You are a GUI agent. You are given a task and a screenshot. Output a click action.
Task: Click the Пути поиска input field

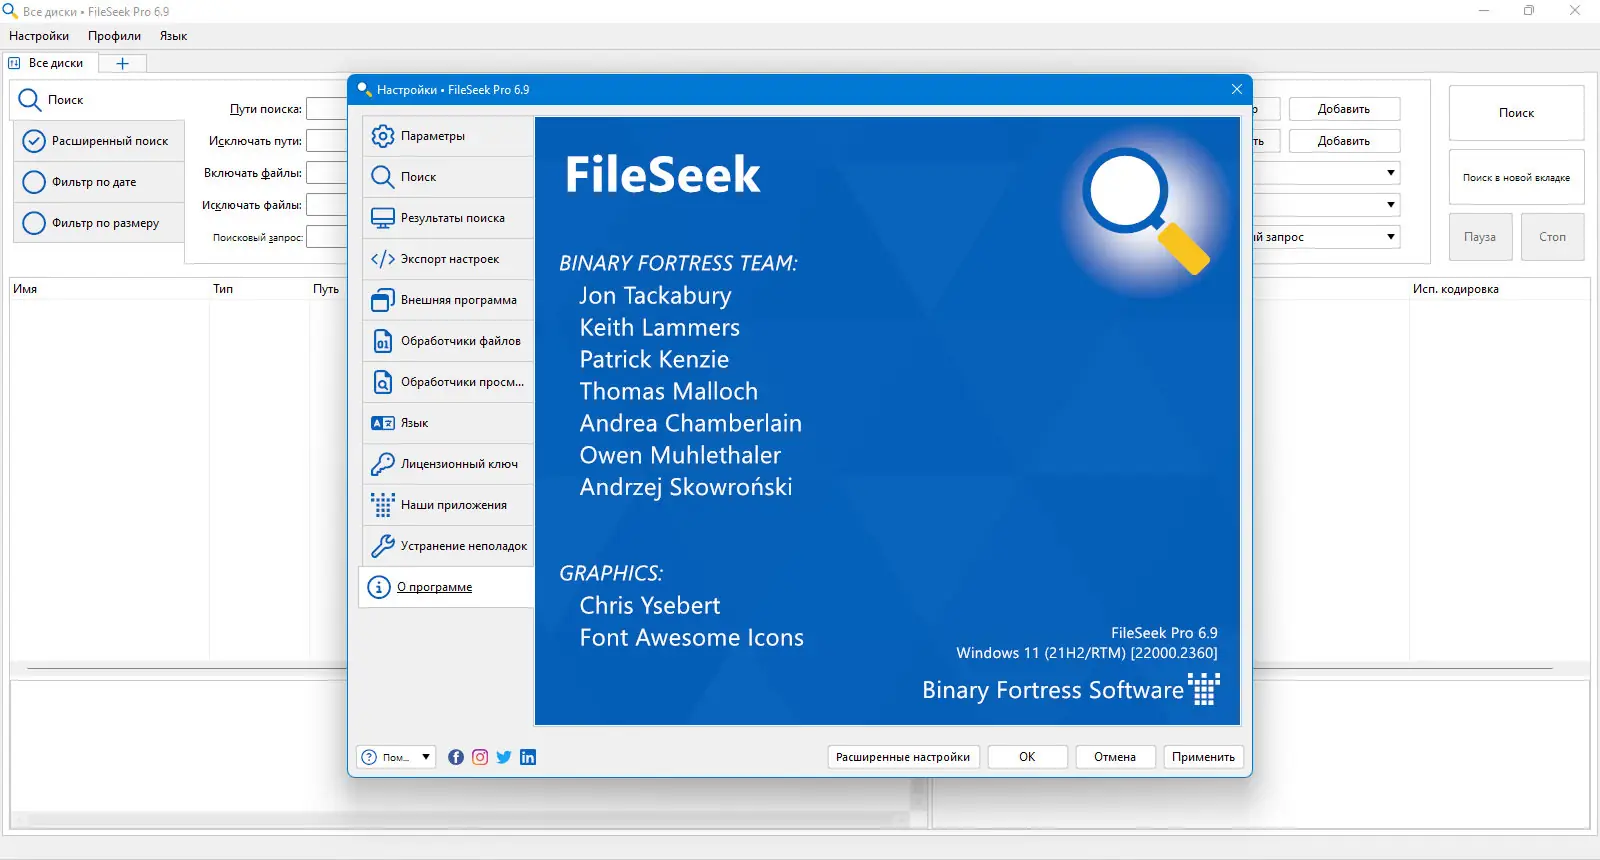click(x=326, y=109)
